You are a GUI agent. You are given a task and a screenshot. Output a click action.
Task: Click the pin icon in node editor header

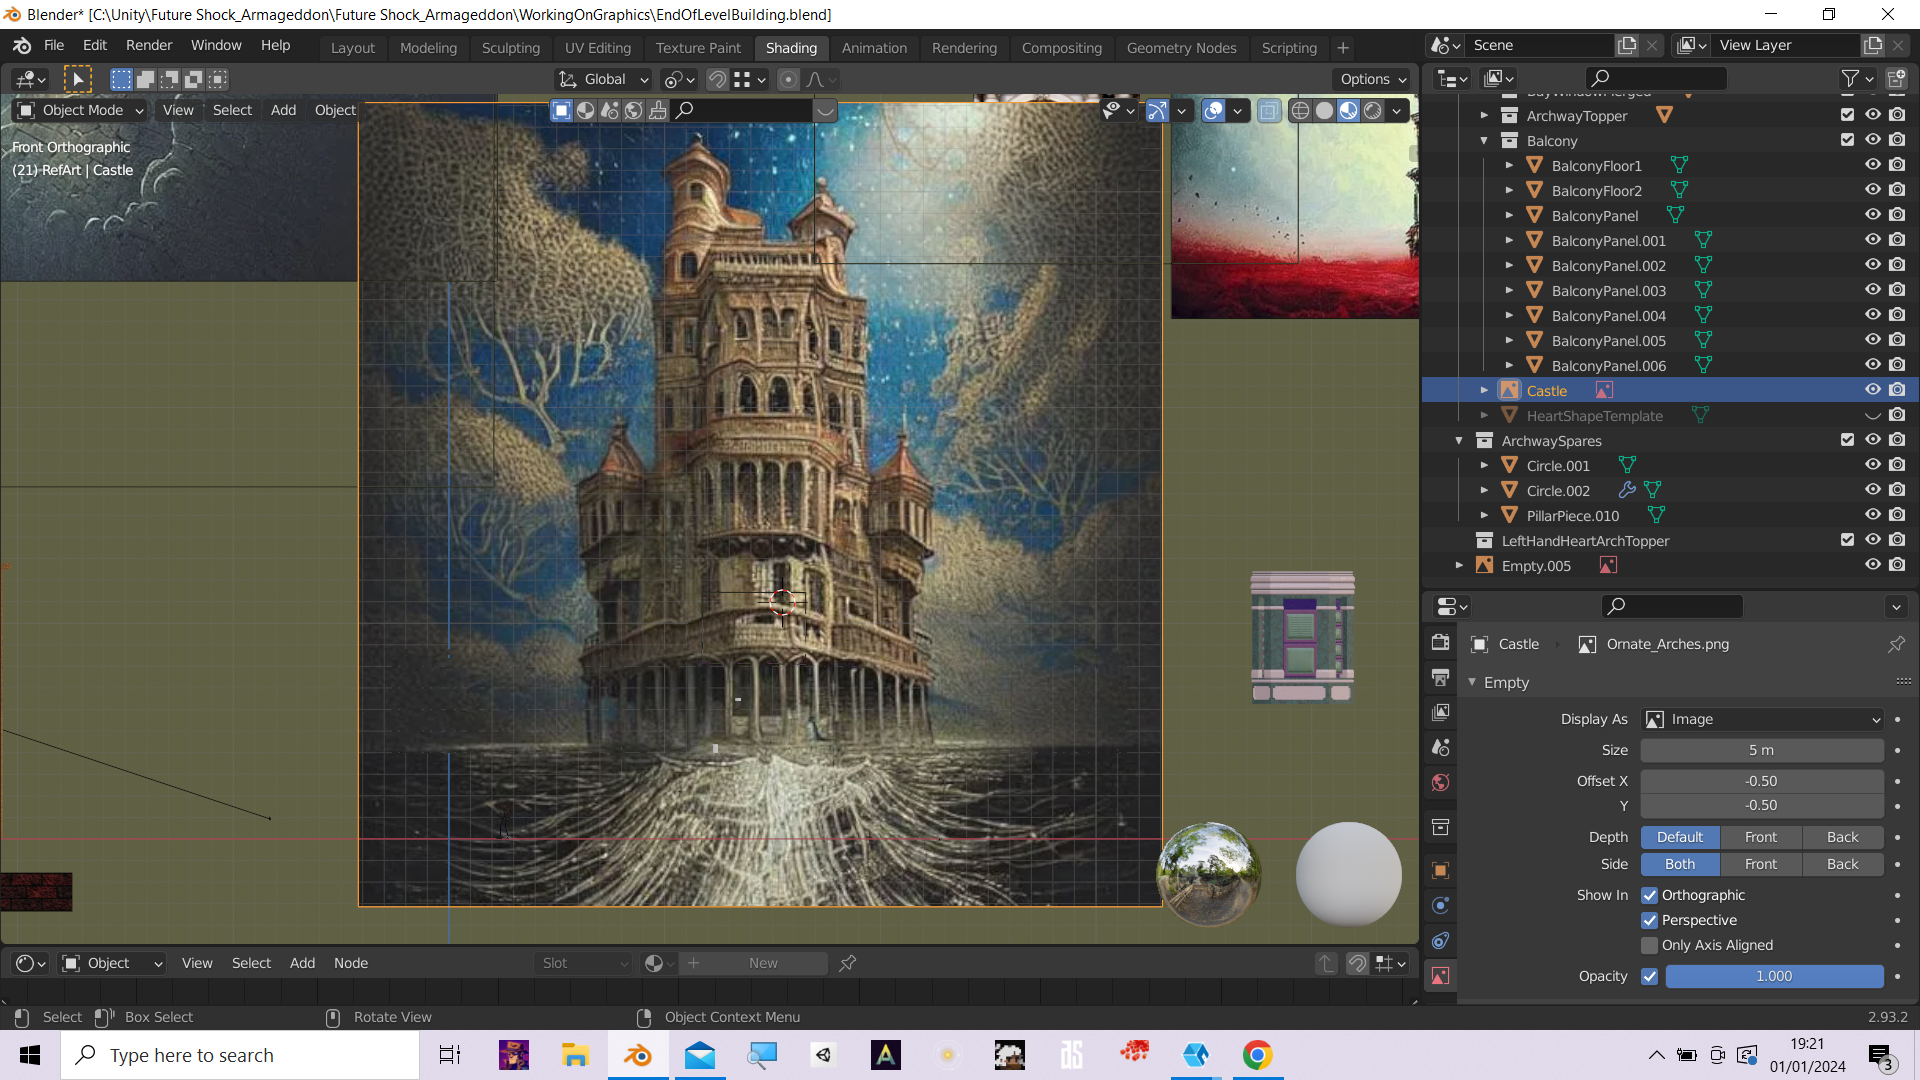pos(848,963)
